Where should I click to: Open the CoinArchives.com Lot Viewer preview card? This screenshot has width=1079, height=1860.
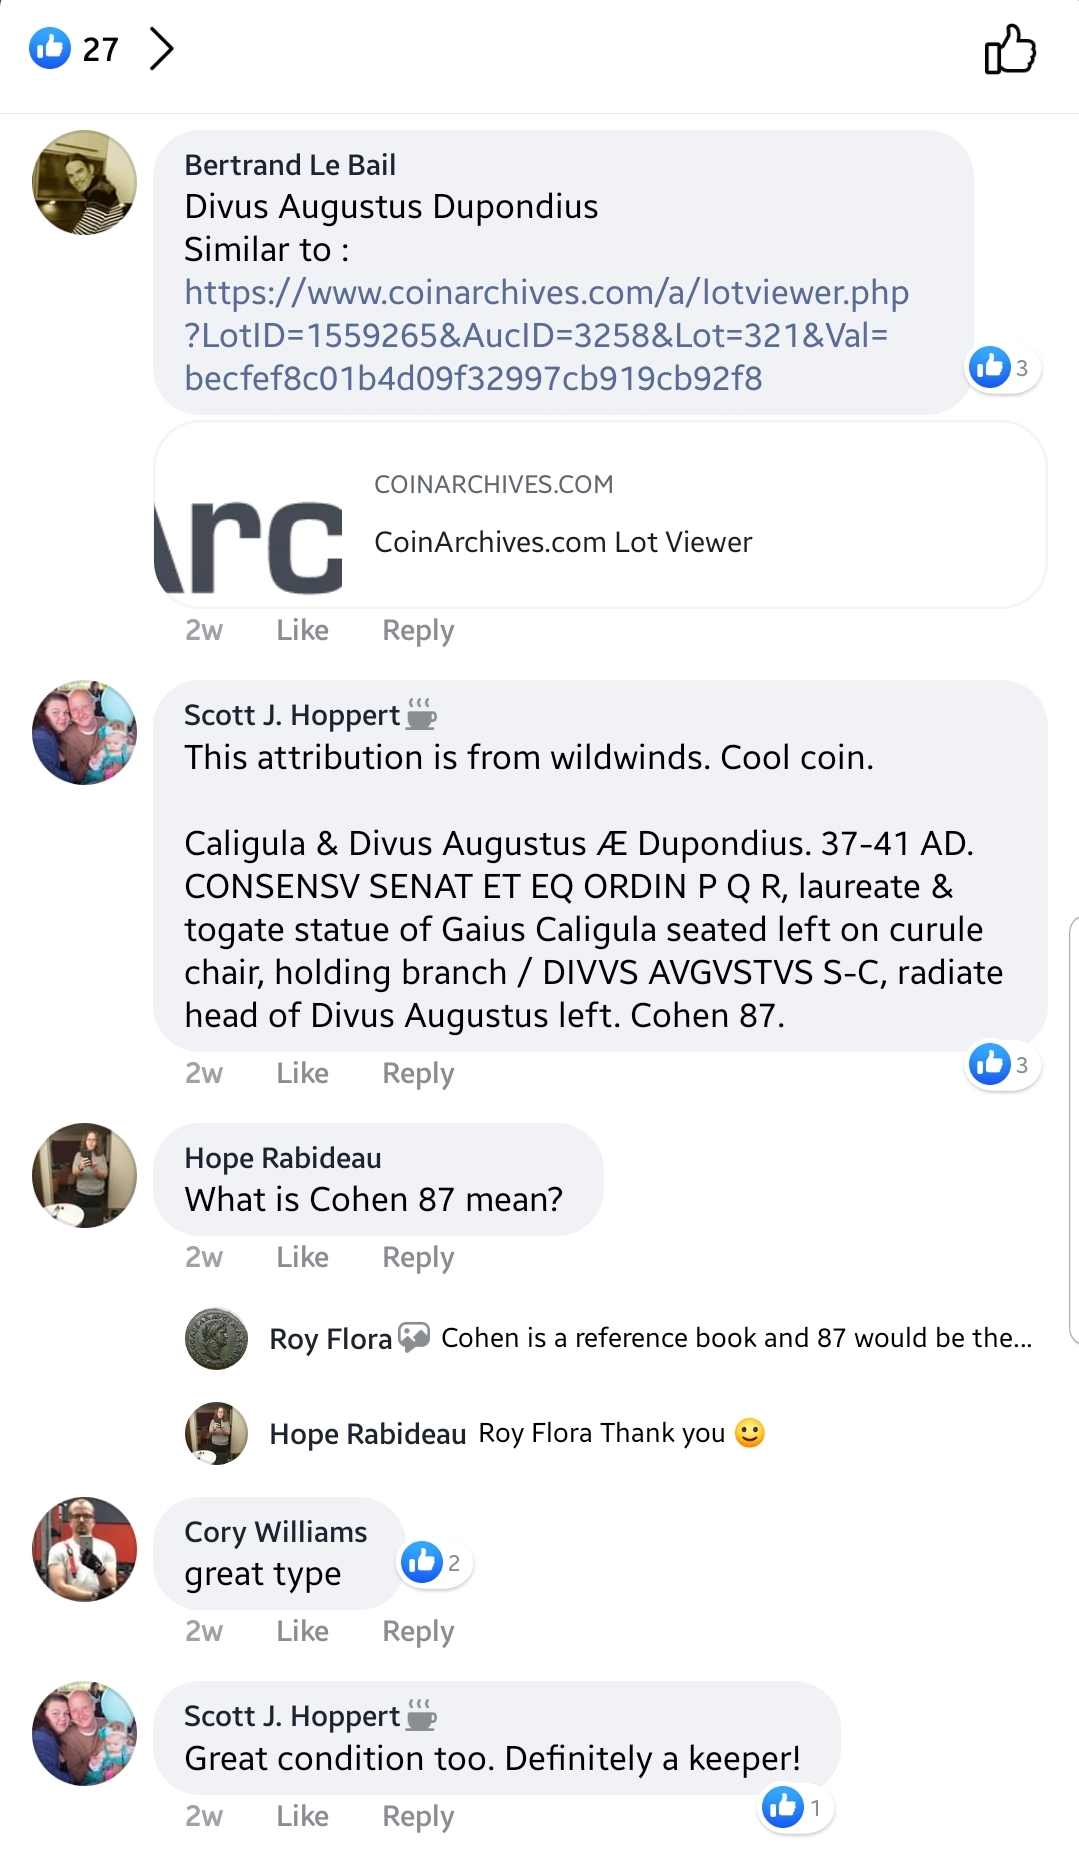(600, 515)
